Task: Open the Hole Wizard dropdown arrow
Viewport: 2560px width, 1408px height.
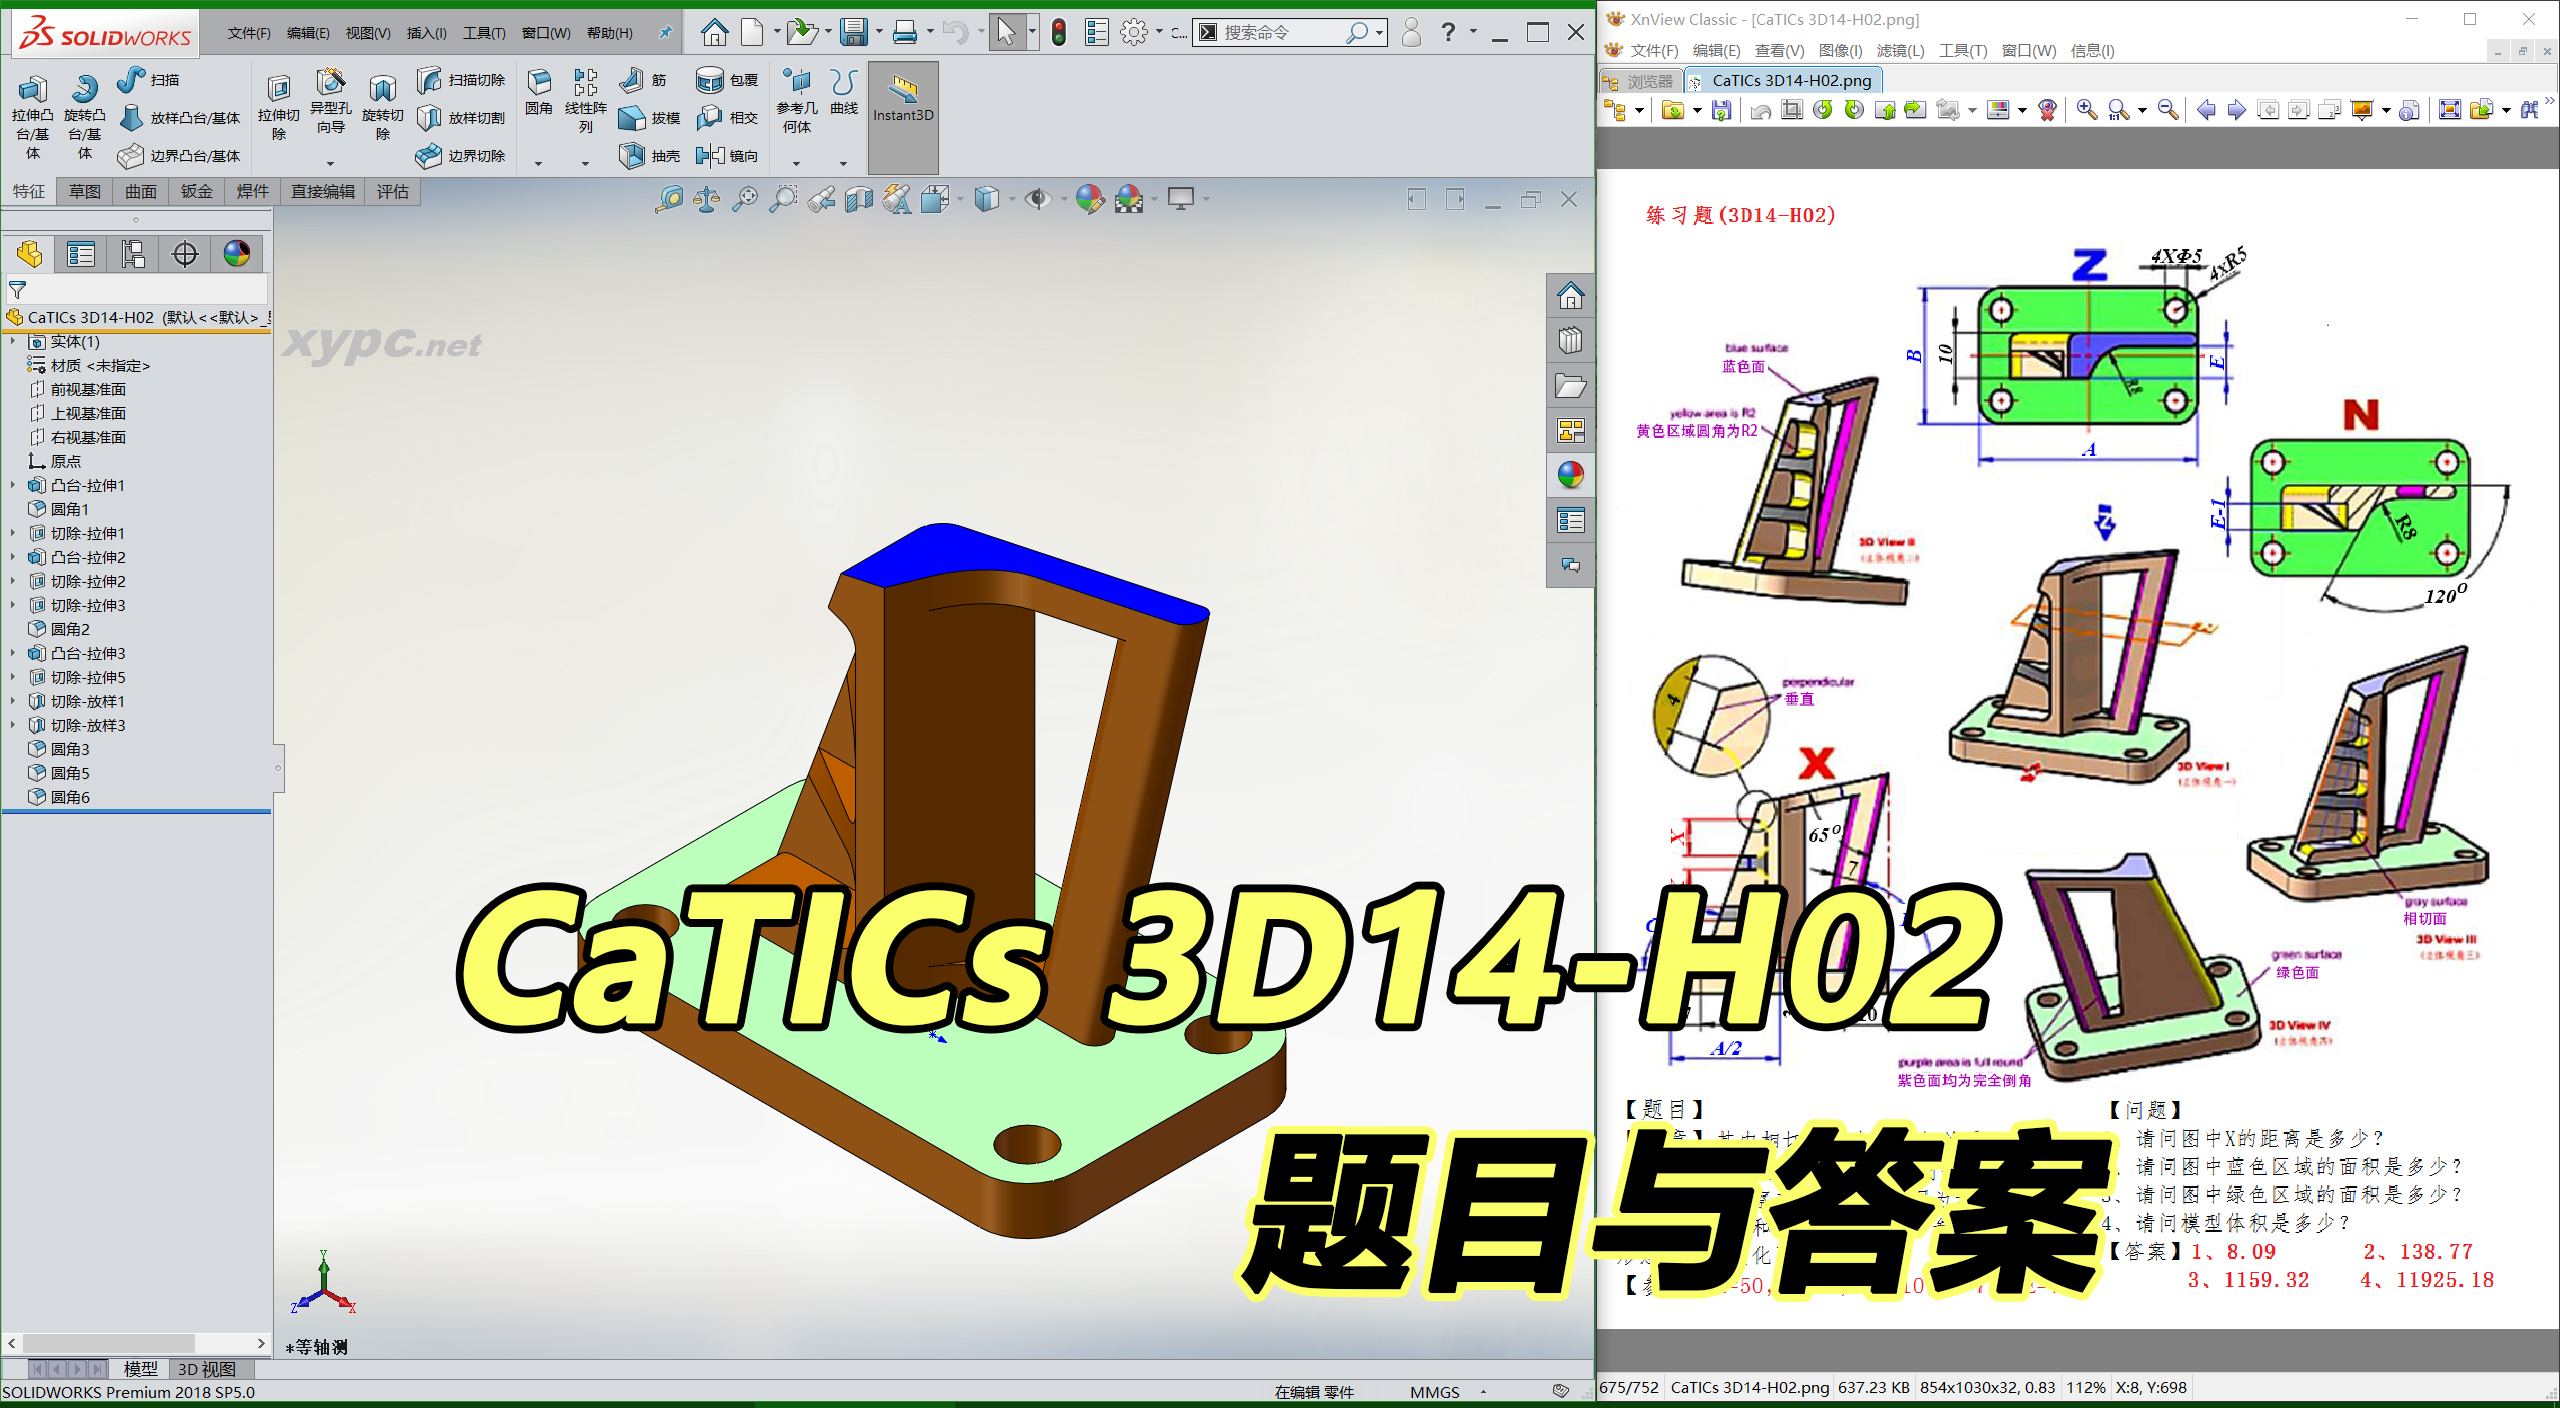Action: 330,163
